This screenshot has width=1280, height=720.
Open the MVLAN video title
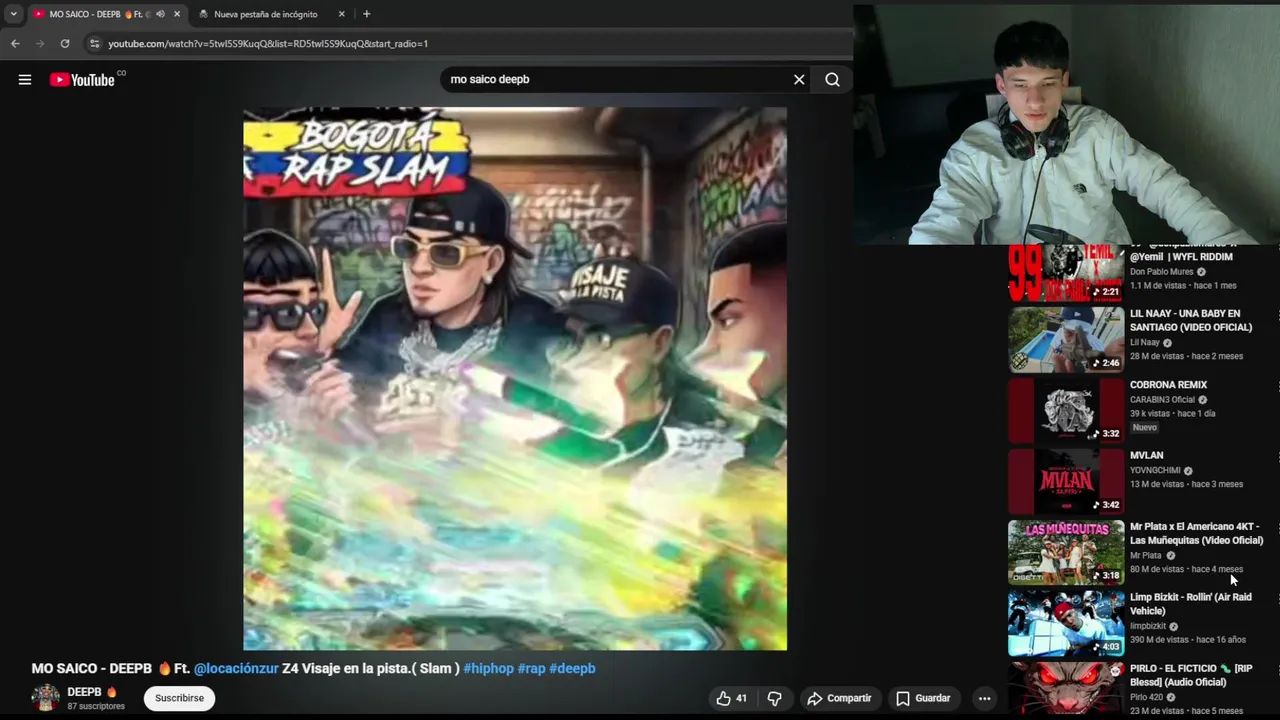(x=1147, y=456)
